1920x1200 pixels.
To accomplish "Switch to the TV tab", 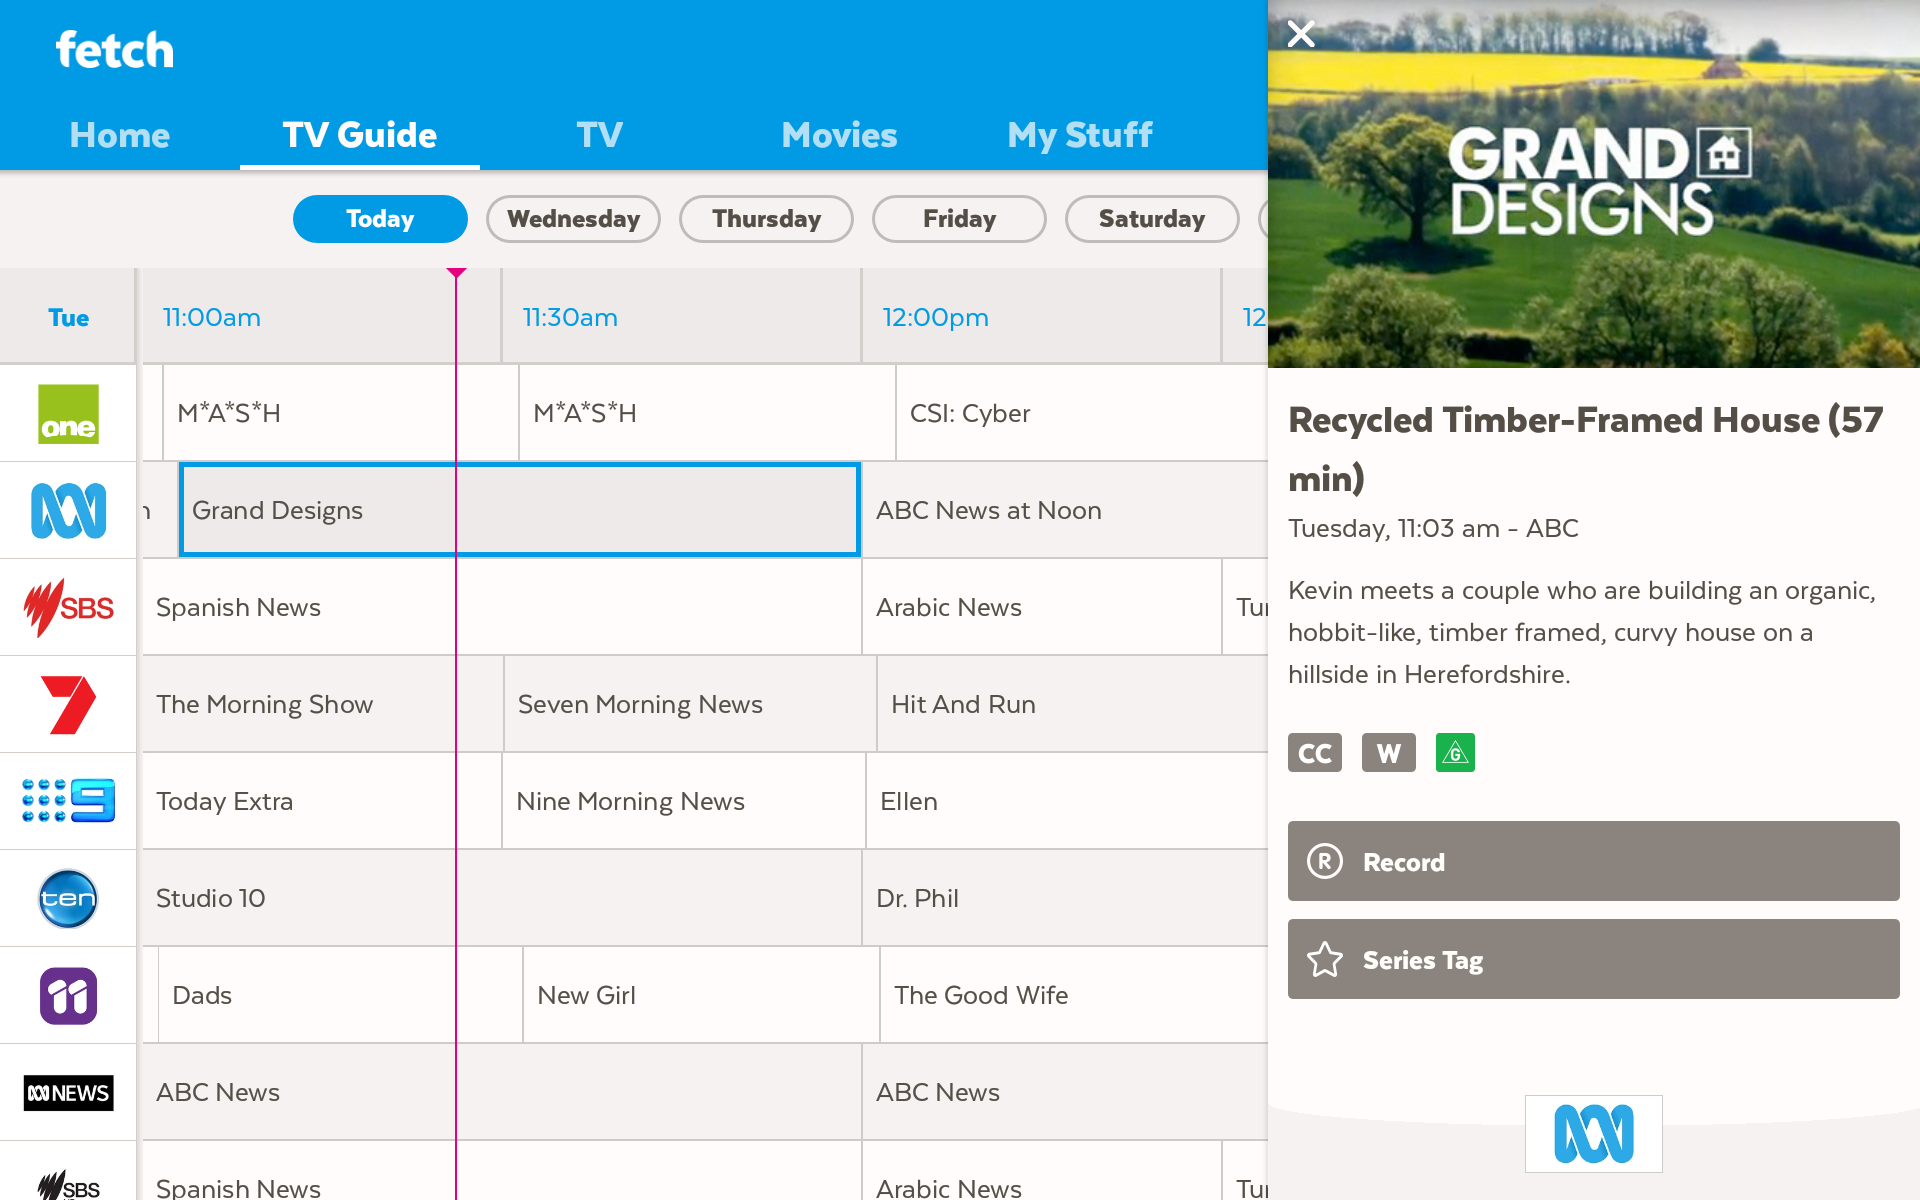I will (600, 135).
